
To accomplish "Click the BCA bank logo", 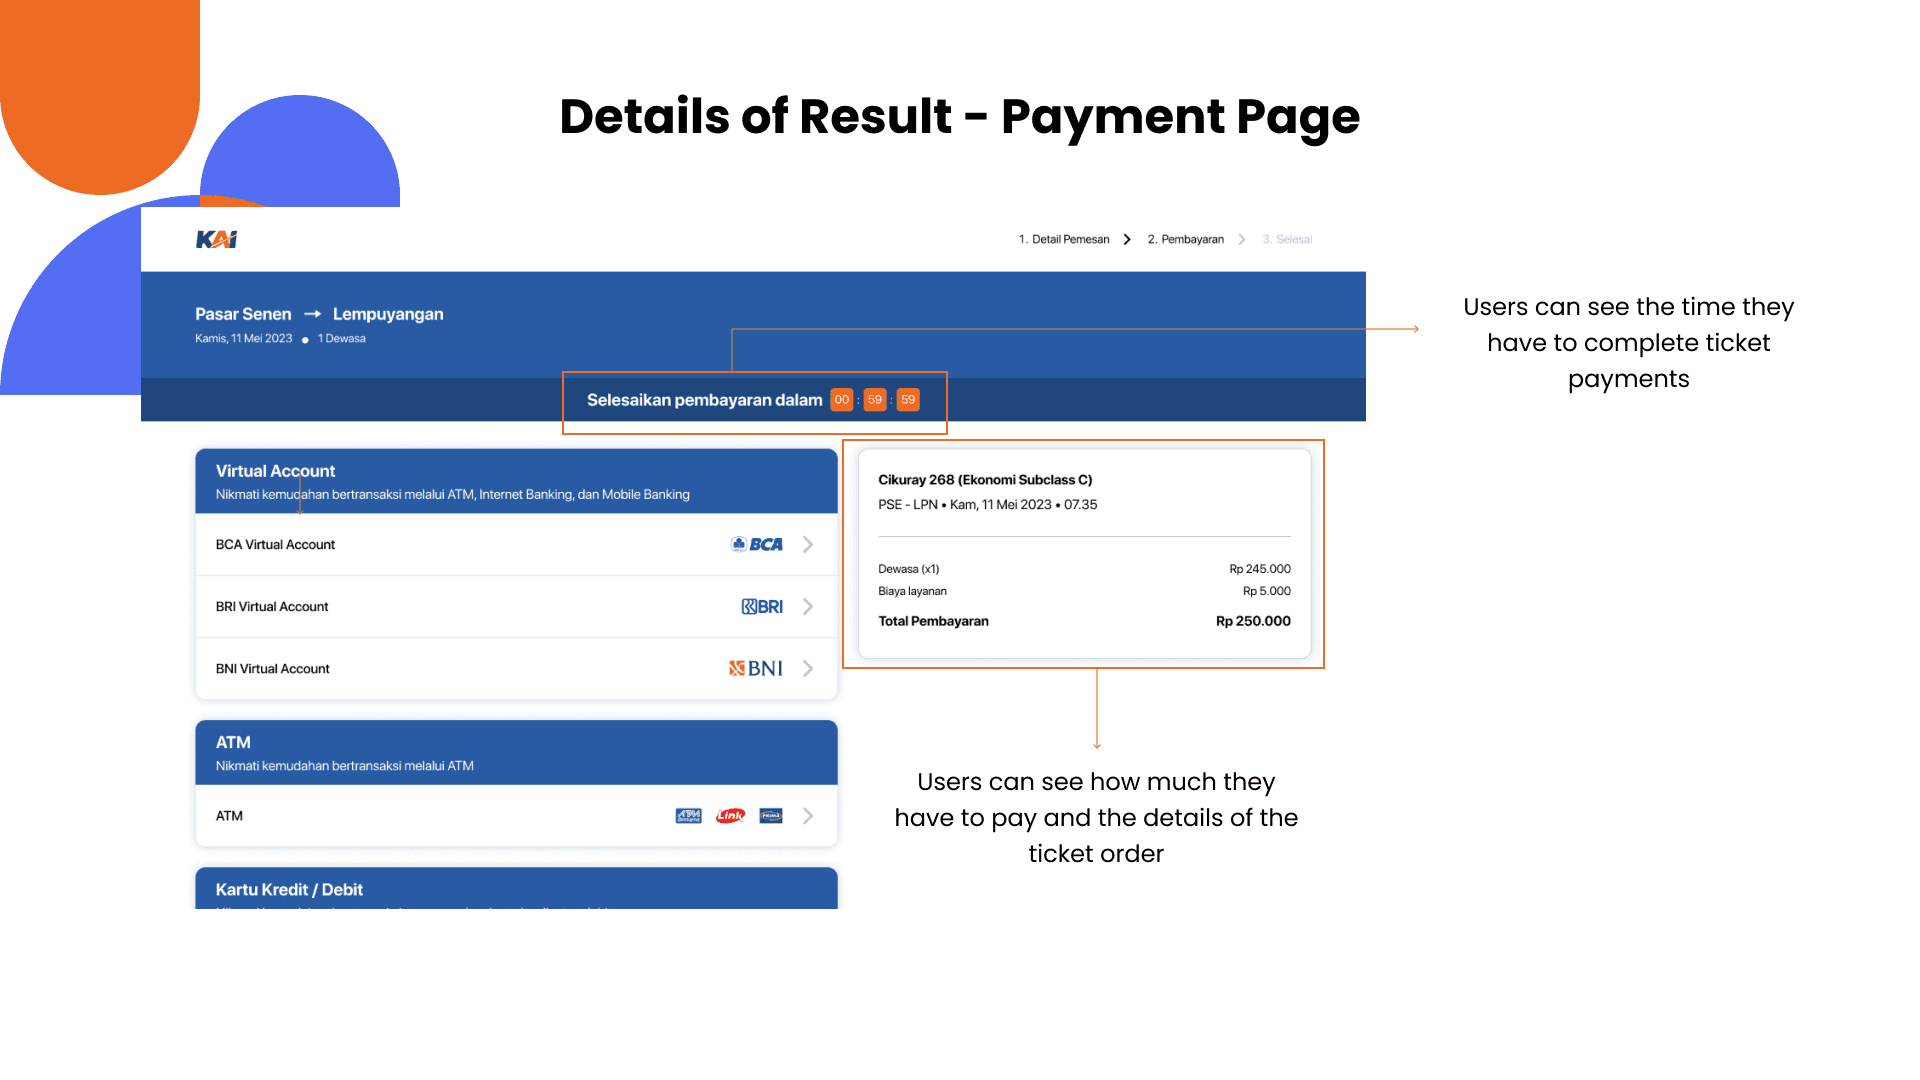I will click(757, 544).
